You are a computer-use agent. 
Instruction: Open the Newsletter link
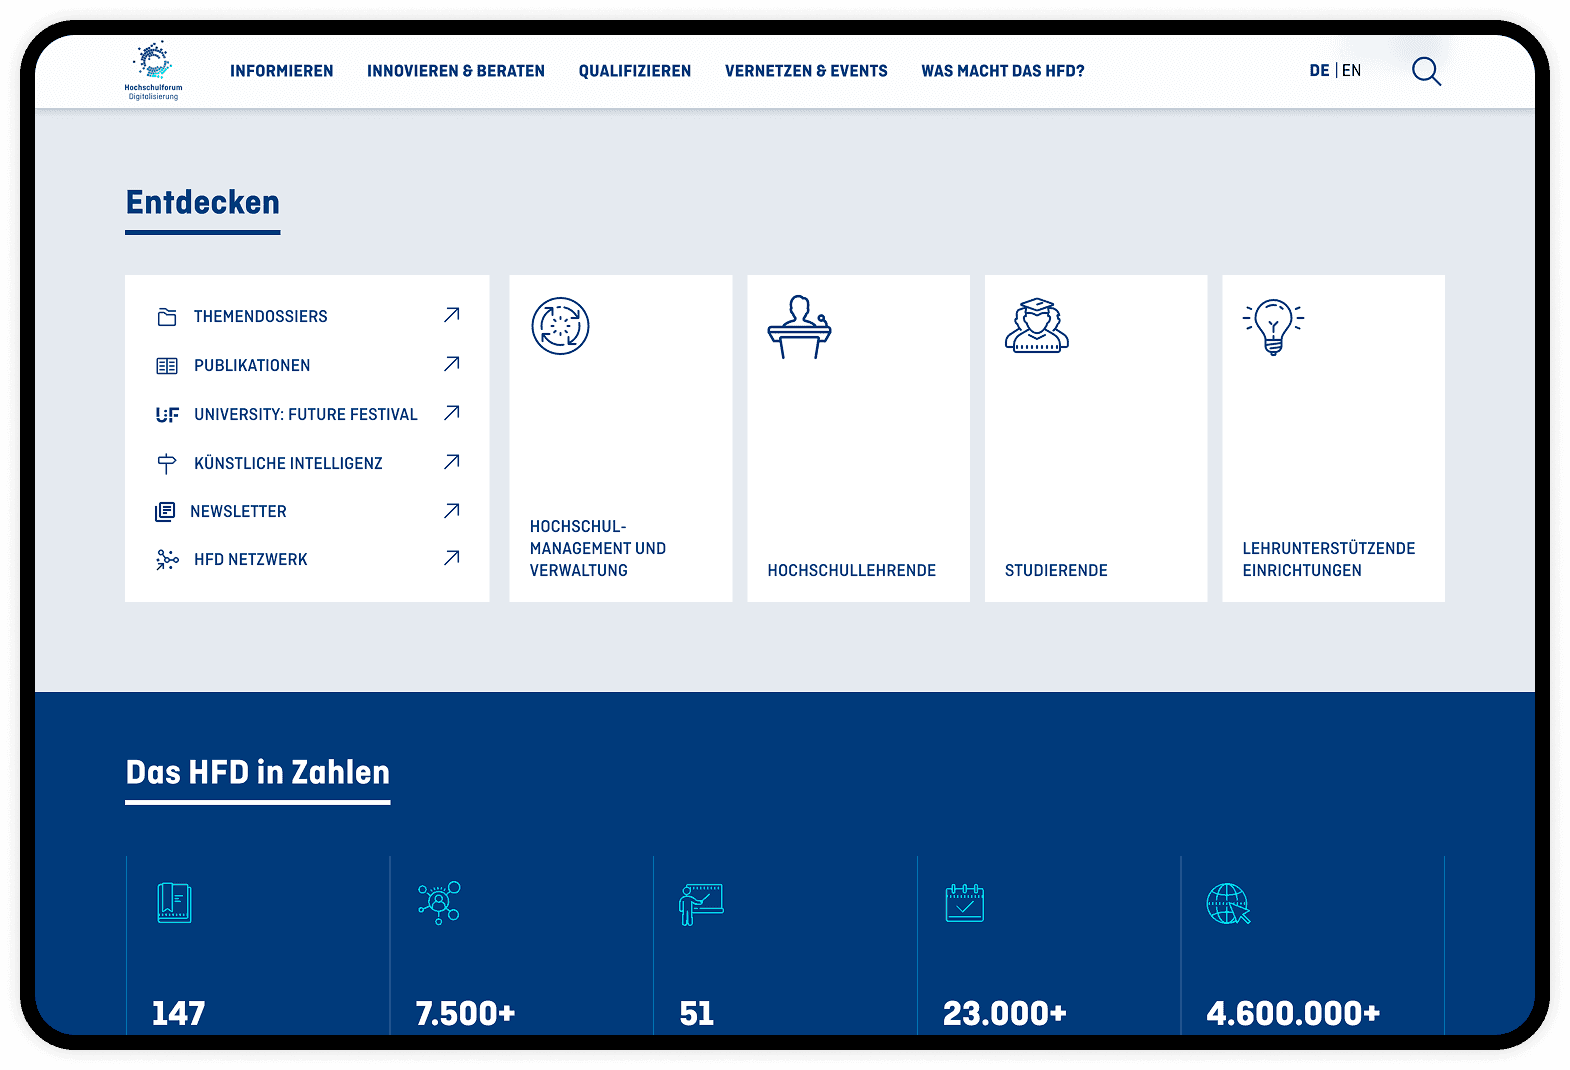(x=238, y=512)
